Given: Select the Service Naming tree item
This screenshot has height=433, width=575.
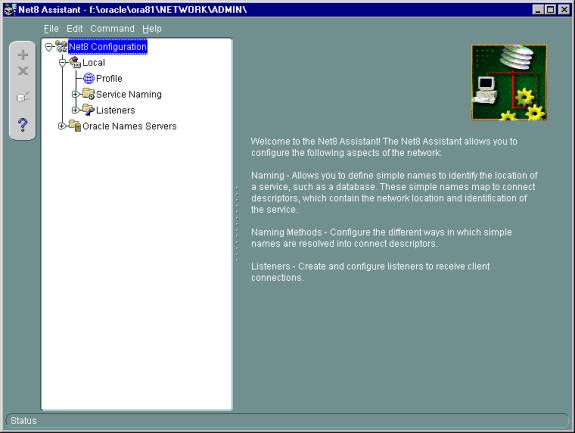Looking at the screenshot, I should point(129,94).
